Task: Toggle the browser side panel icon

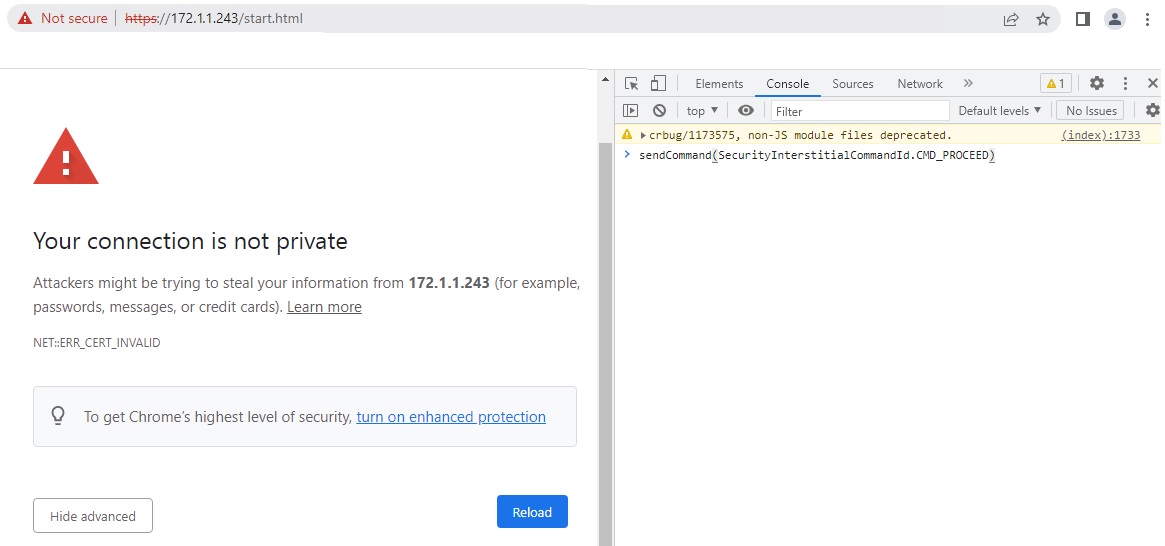Action: [x=1082, y=19]
